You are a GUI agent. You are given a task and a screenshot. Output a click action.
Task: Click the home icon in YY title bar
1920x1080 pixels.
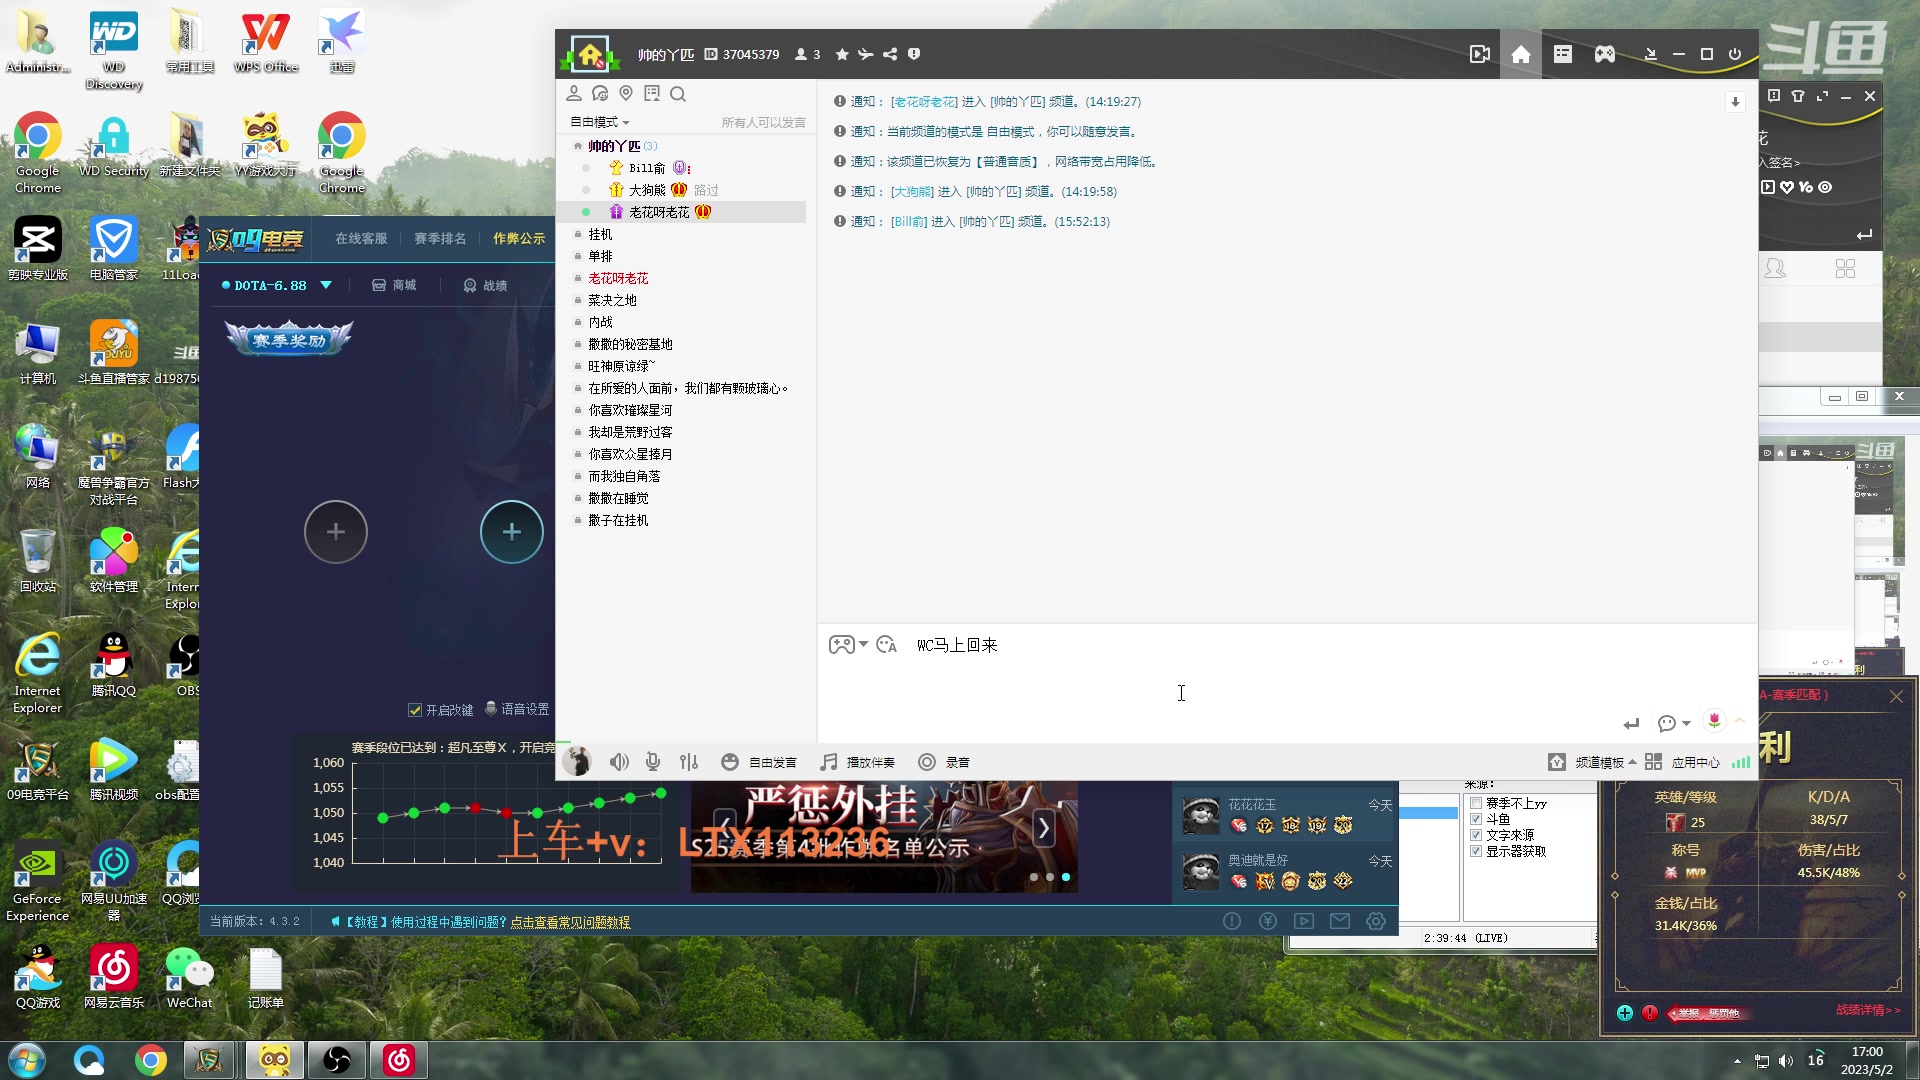click(x=1521, y=54)
